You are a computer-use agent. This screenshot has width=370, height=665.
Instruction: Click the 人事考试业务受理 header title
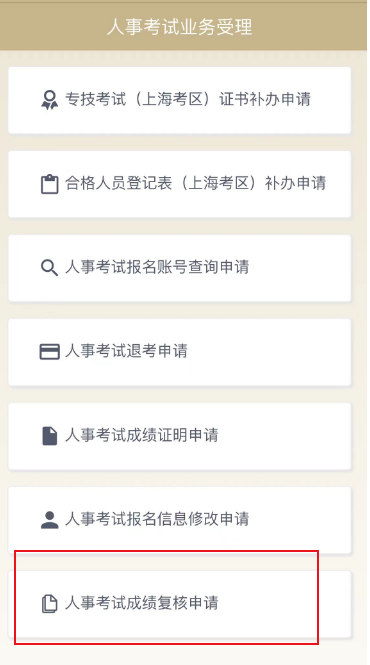[x=179, y=27]
